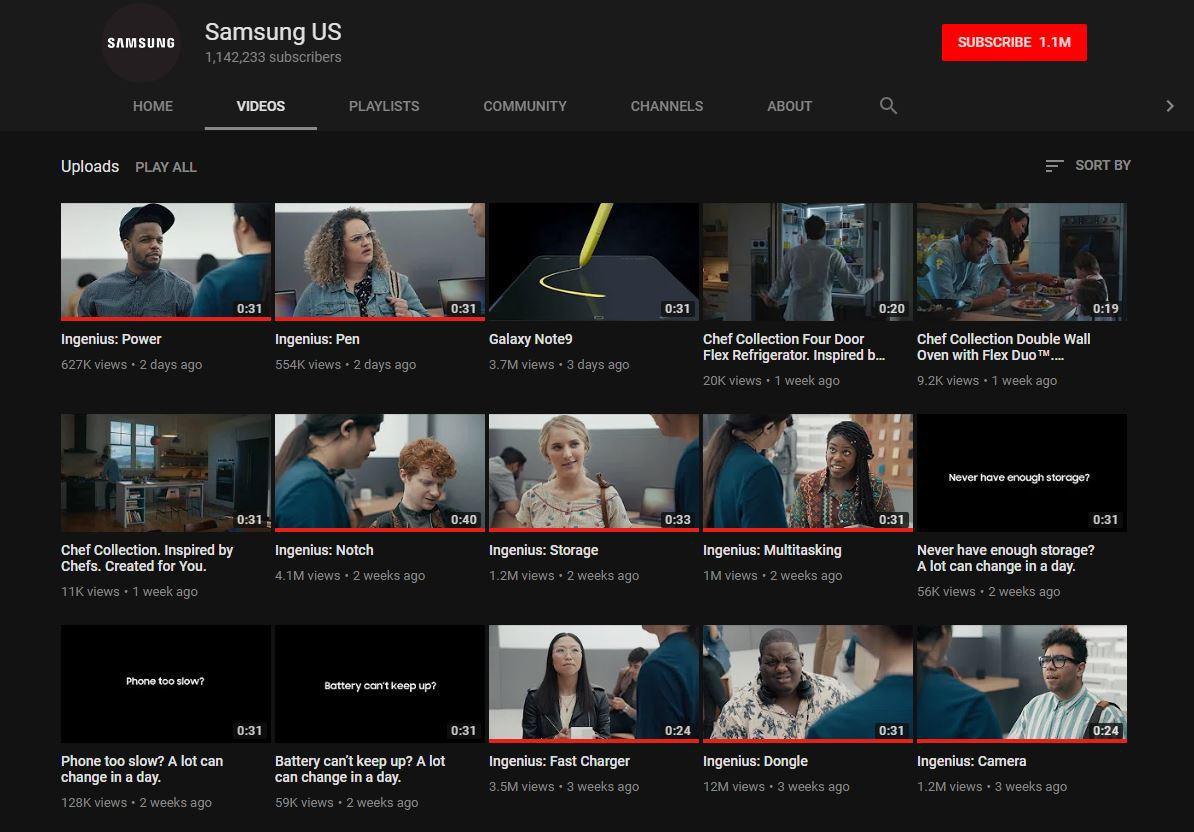
Task: Open the Ingenius: Storage video thumbnail
Action: [x=594, y=473]
